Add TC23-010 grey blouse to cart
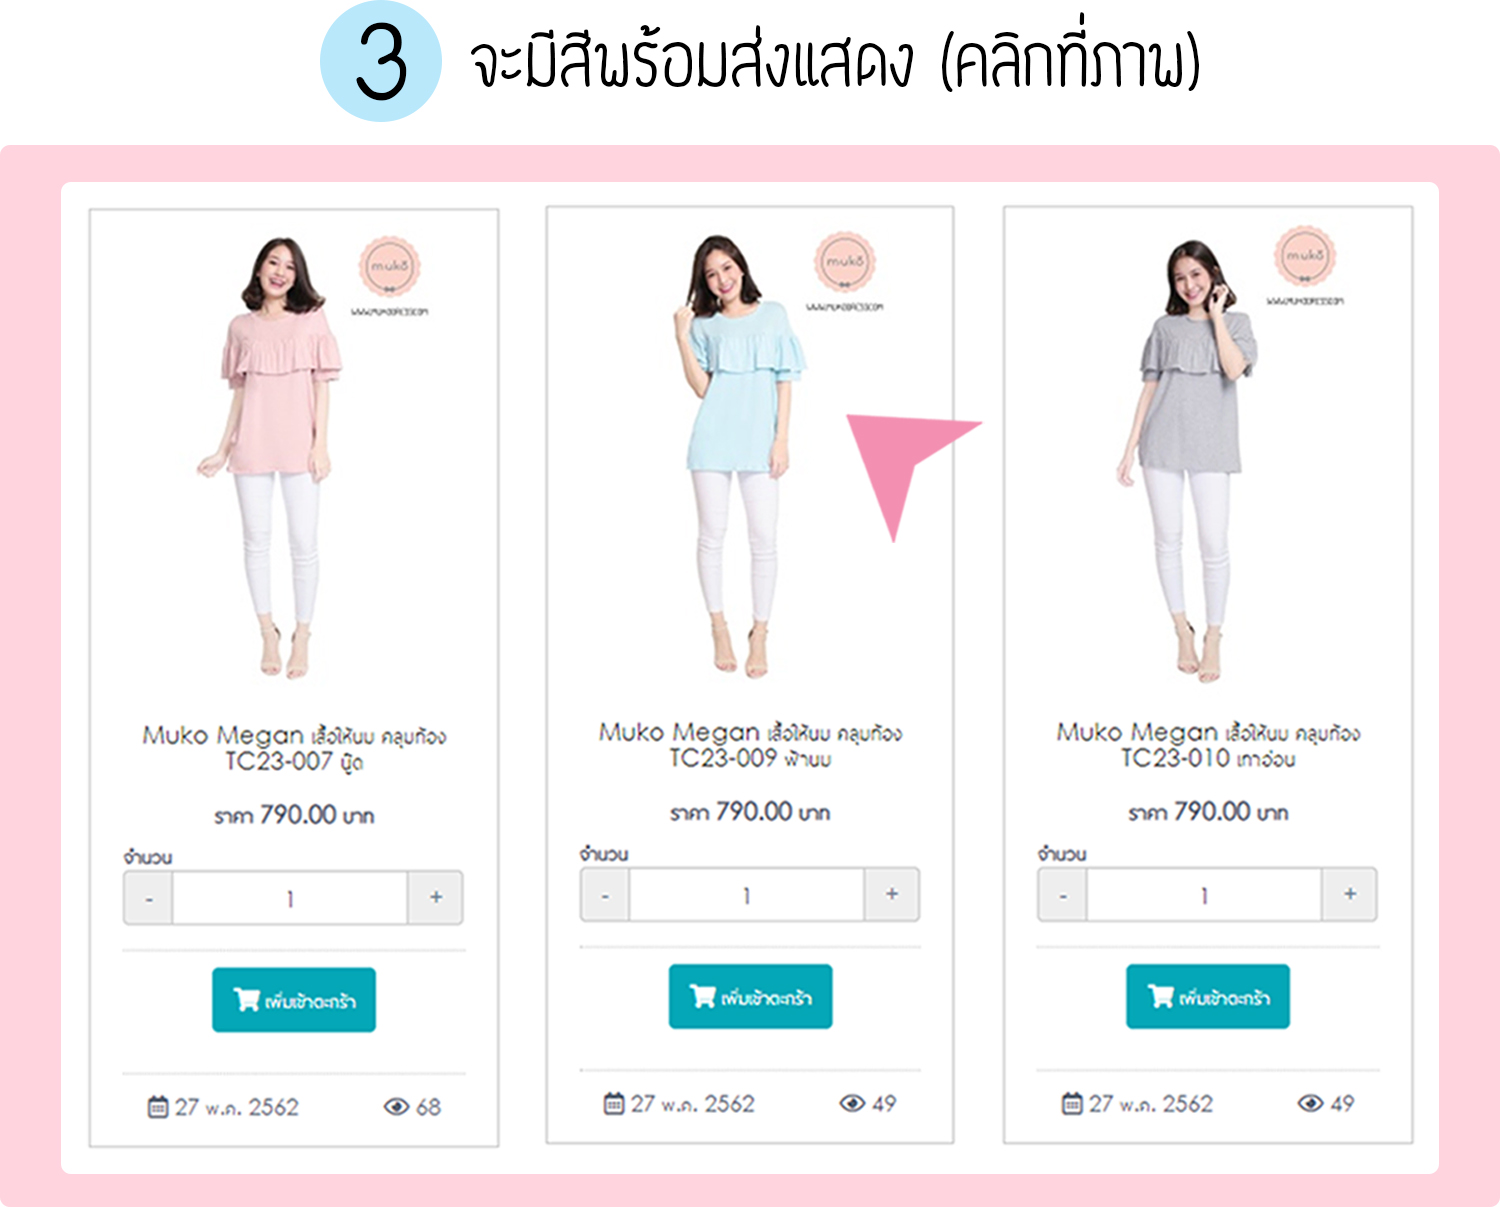The image size is (1500, 1207). point(1208,996)
